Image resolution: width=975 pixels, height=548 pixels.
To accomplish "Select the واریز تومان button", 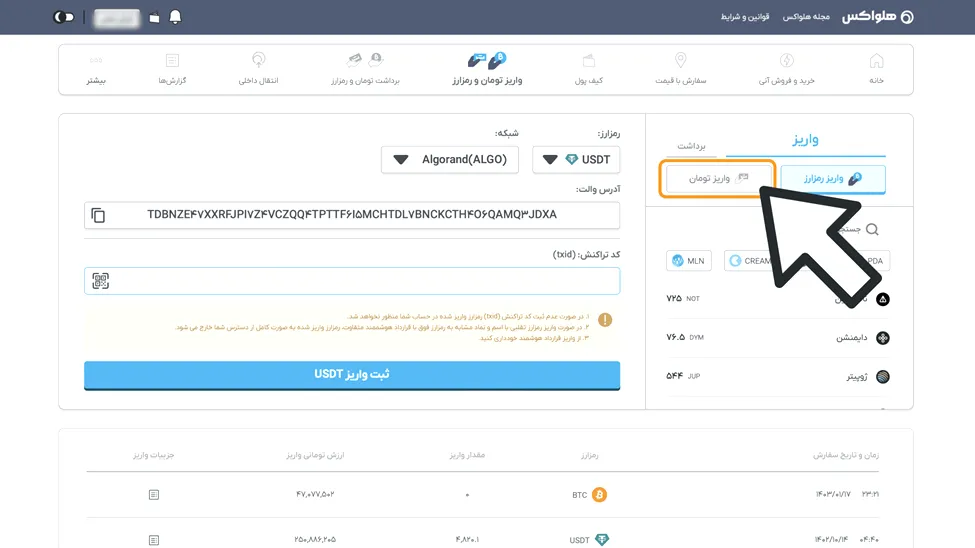I will click(718, 179).
